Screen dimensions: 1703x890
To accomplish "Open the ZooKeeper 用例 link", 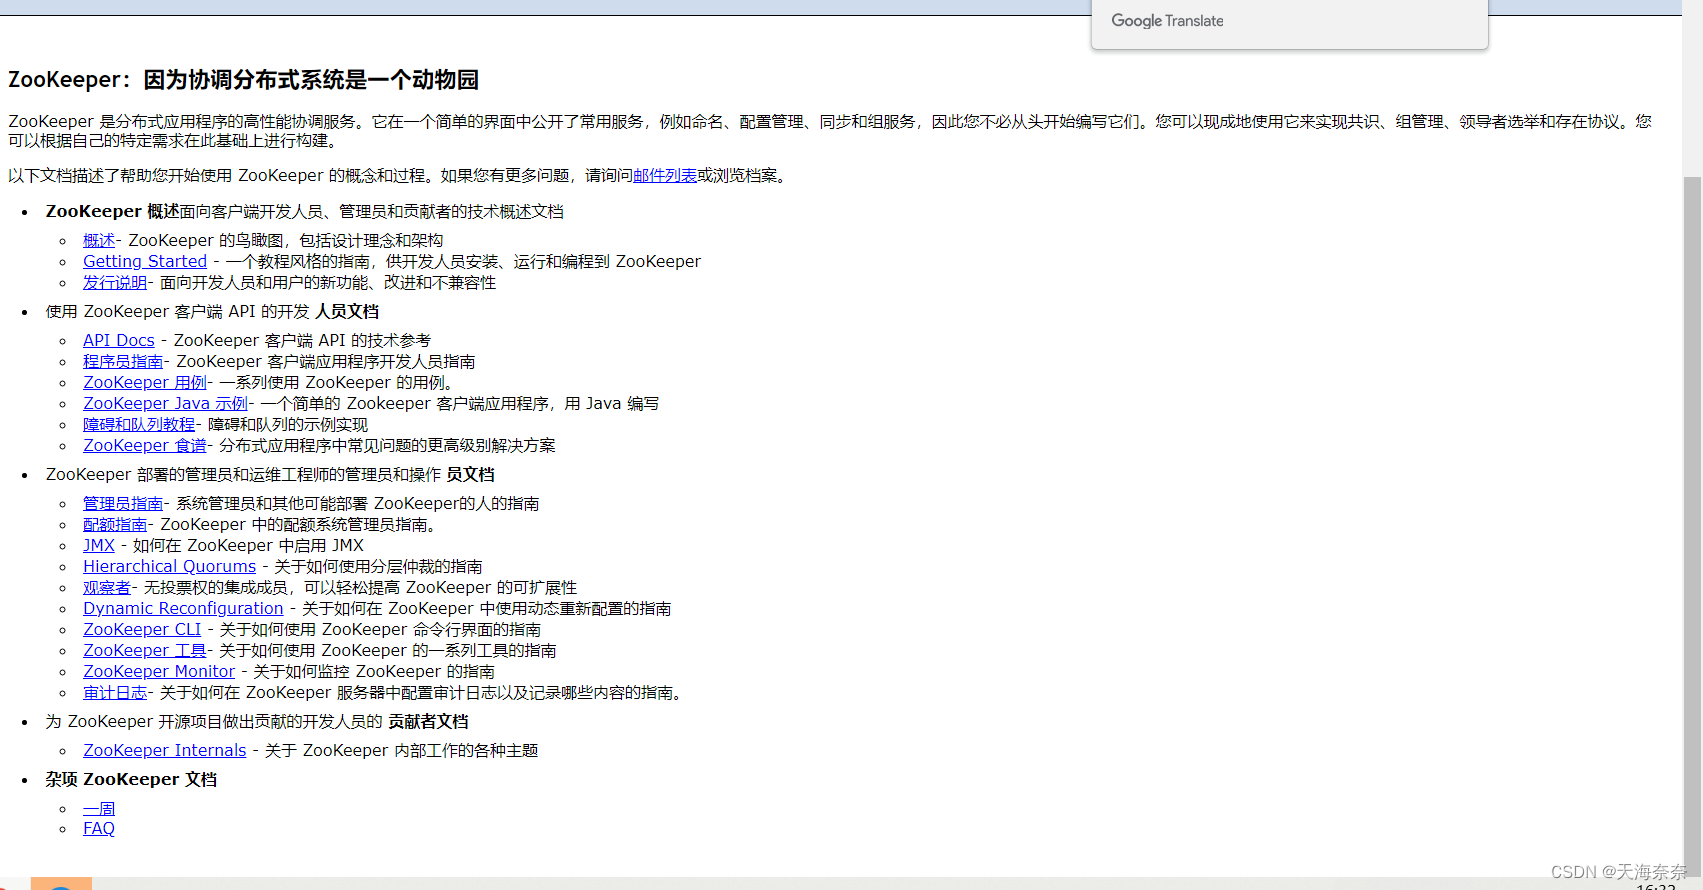I will [145, 382].
